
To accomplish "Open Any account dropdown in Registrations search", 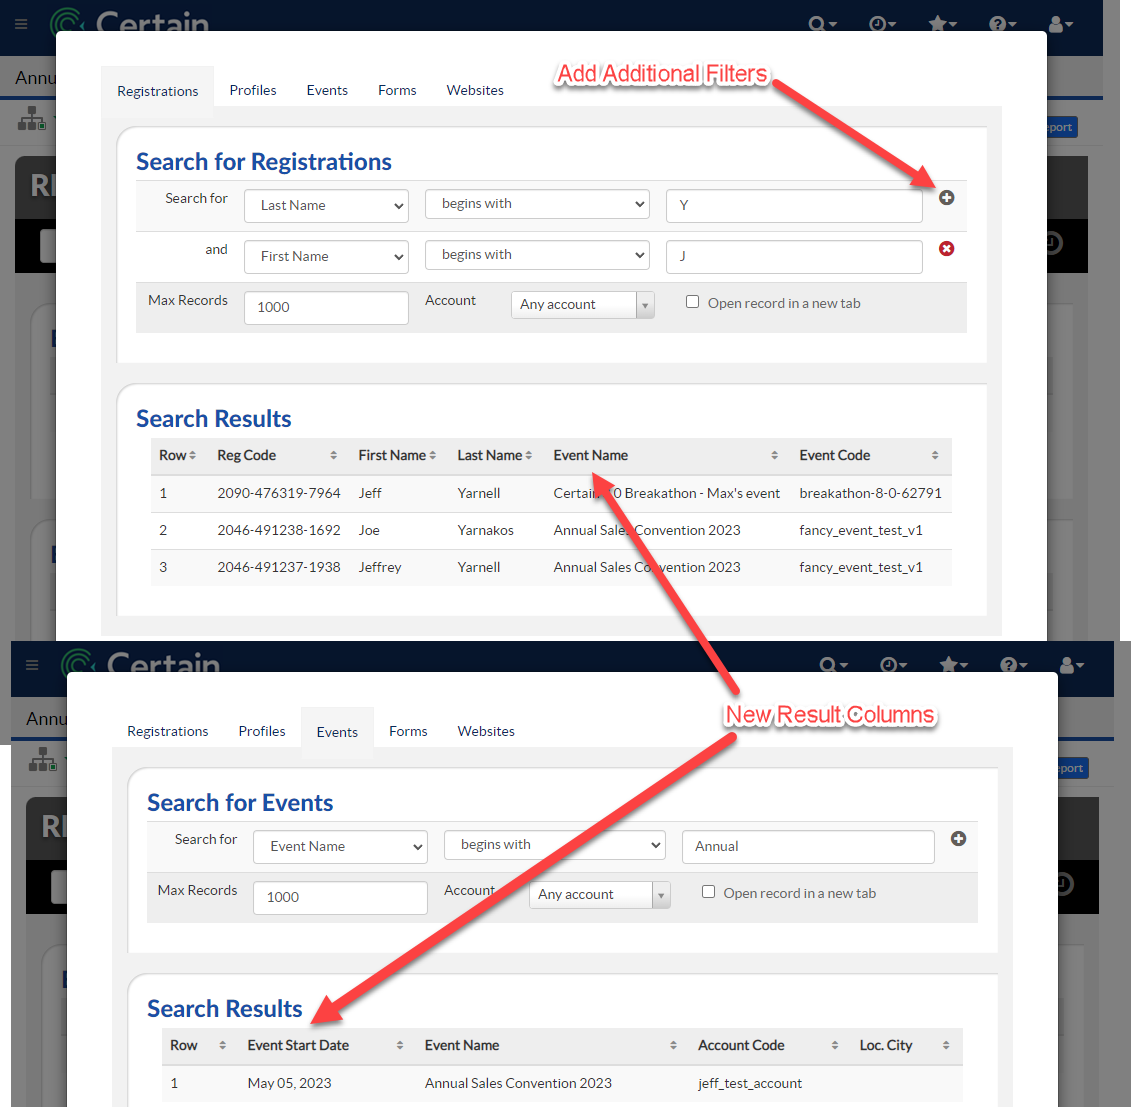I will (x=583, y=304).
